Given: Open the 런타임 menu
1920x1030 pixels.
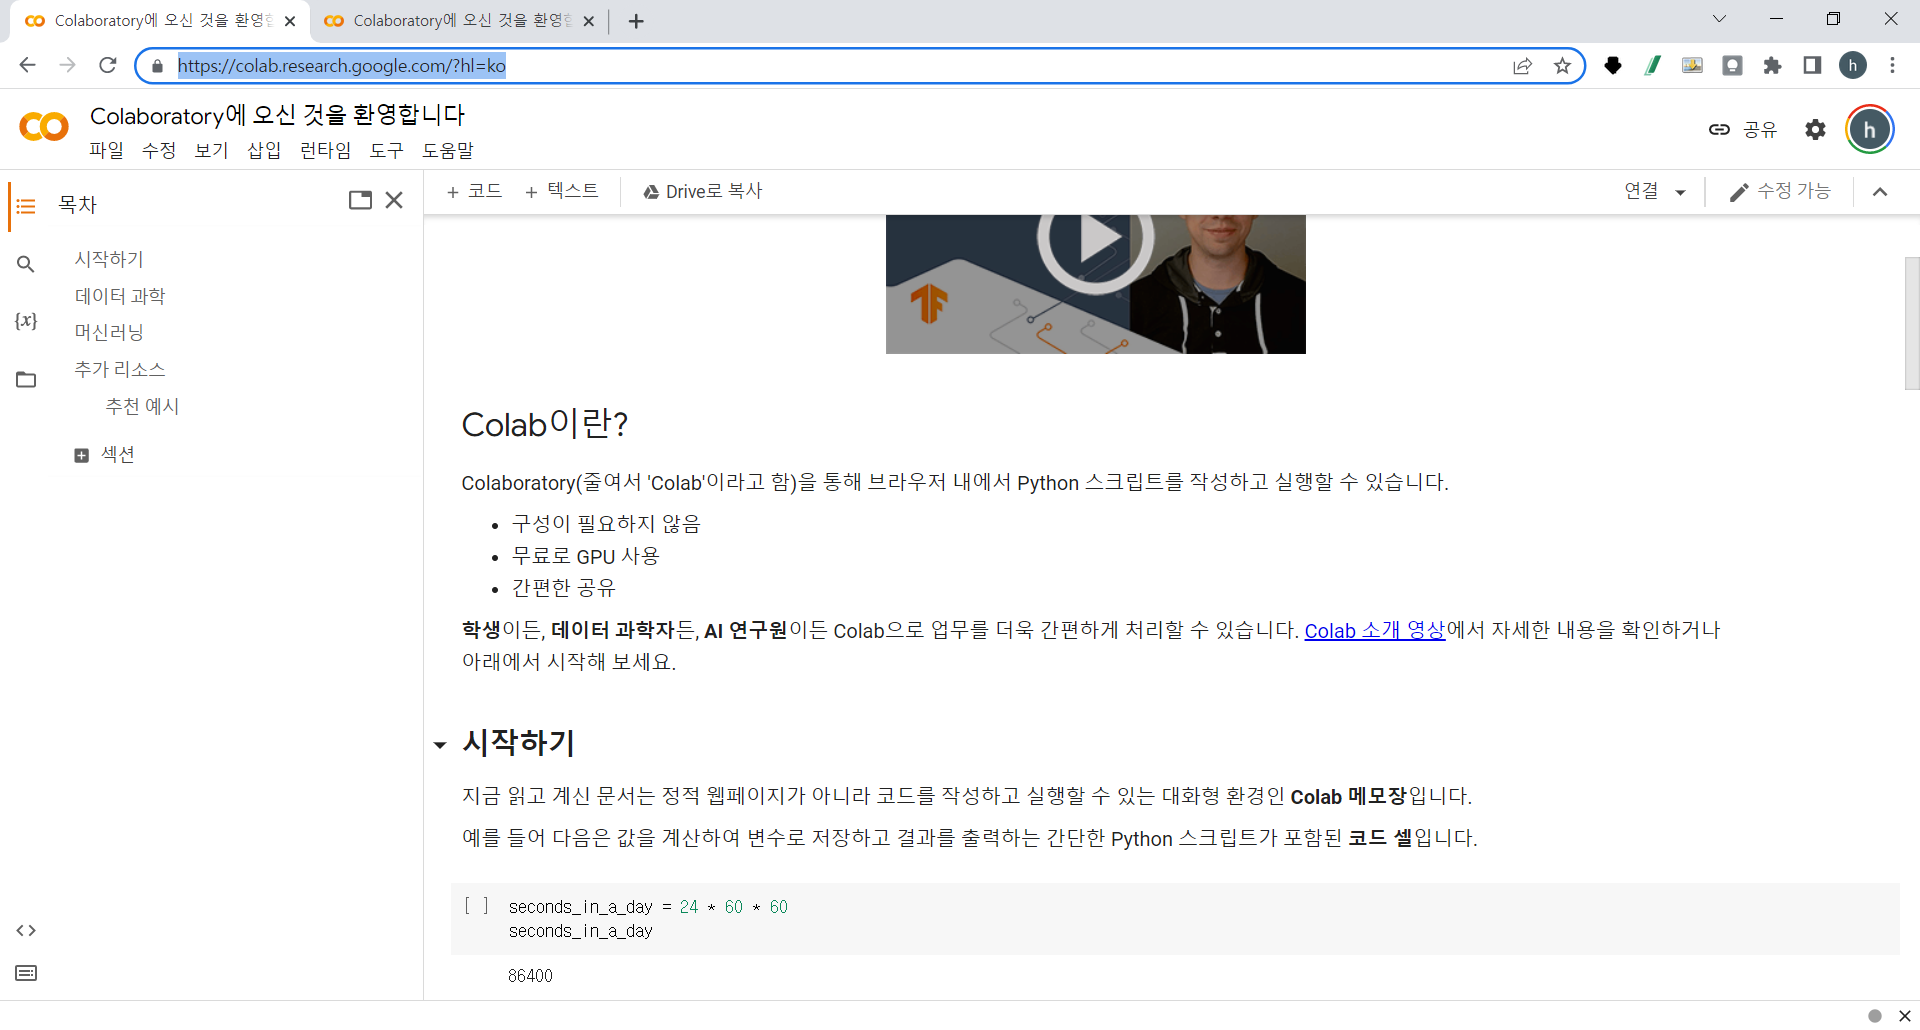Looking at the screenshot, I should tap(326, 150).
